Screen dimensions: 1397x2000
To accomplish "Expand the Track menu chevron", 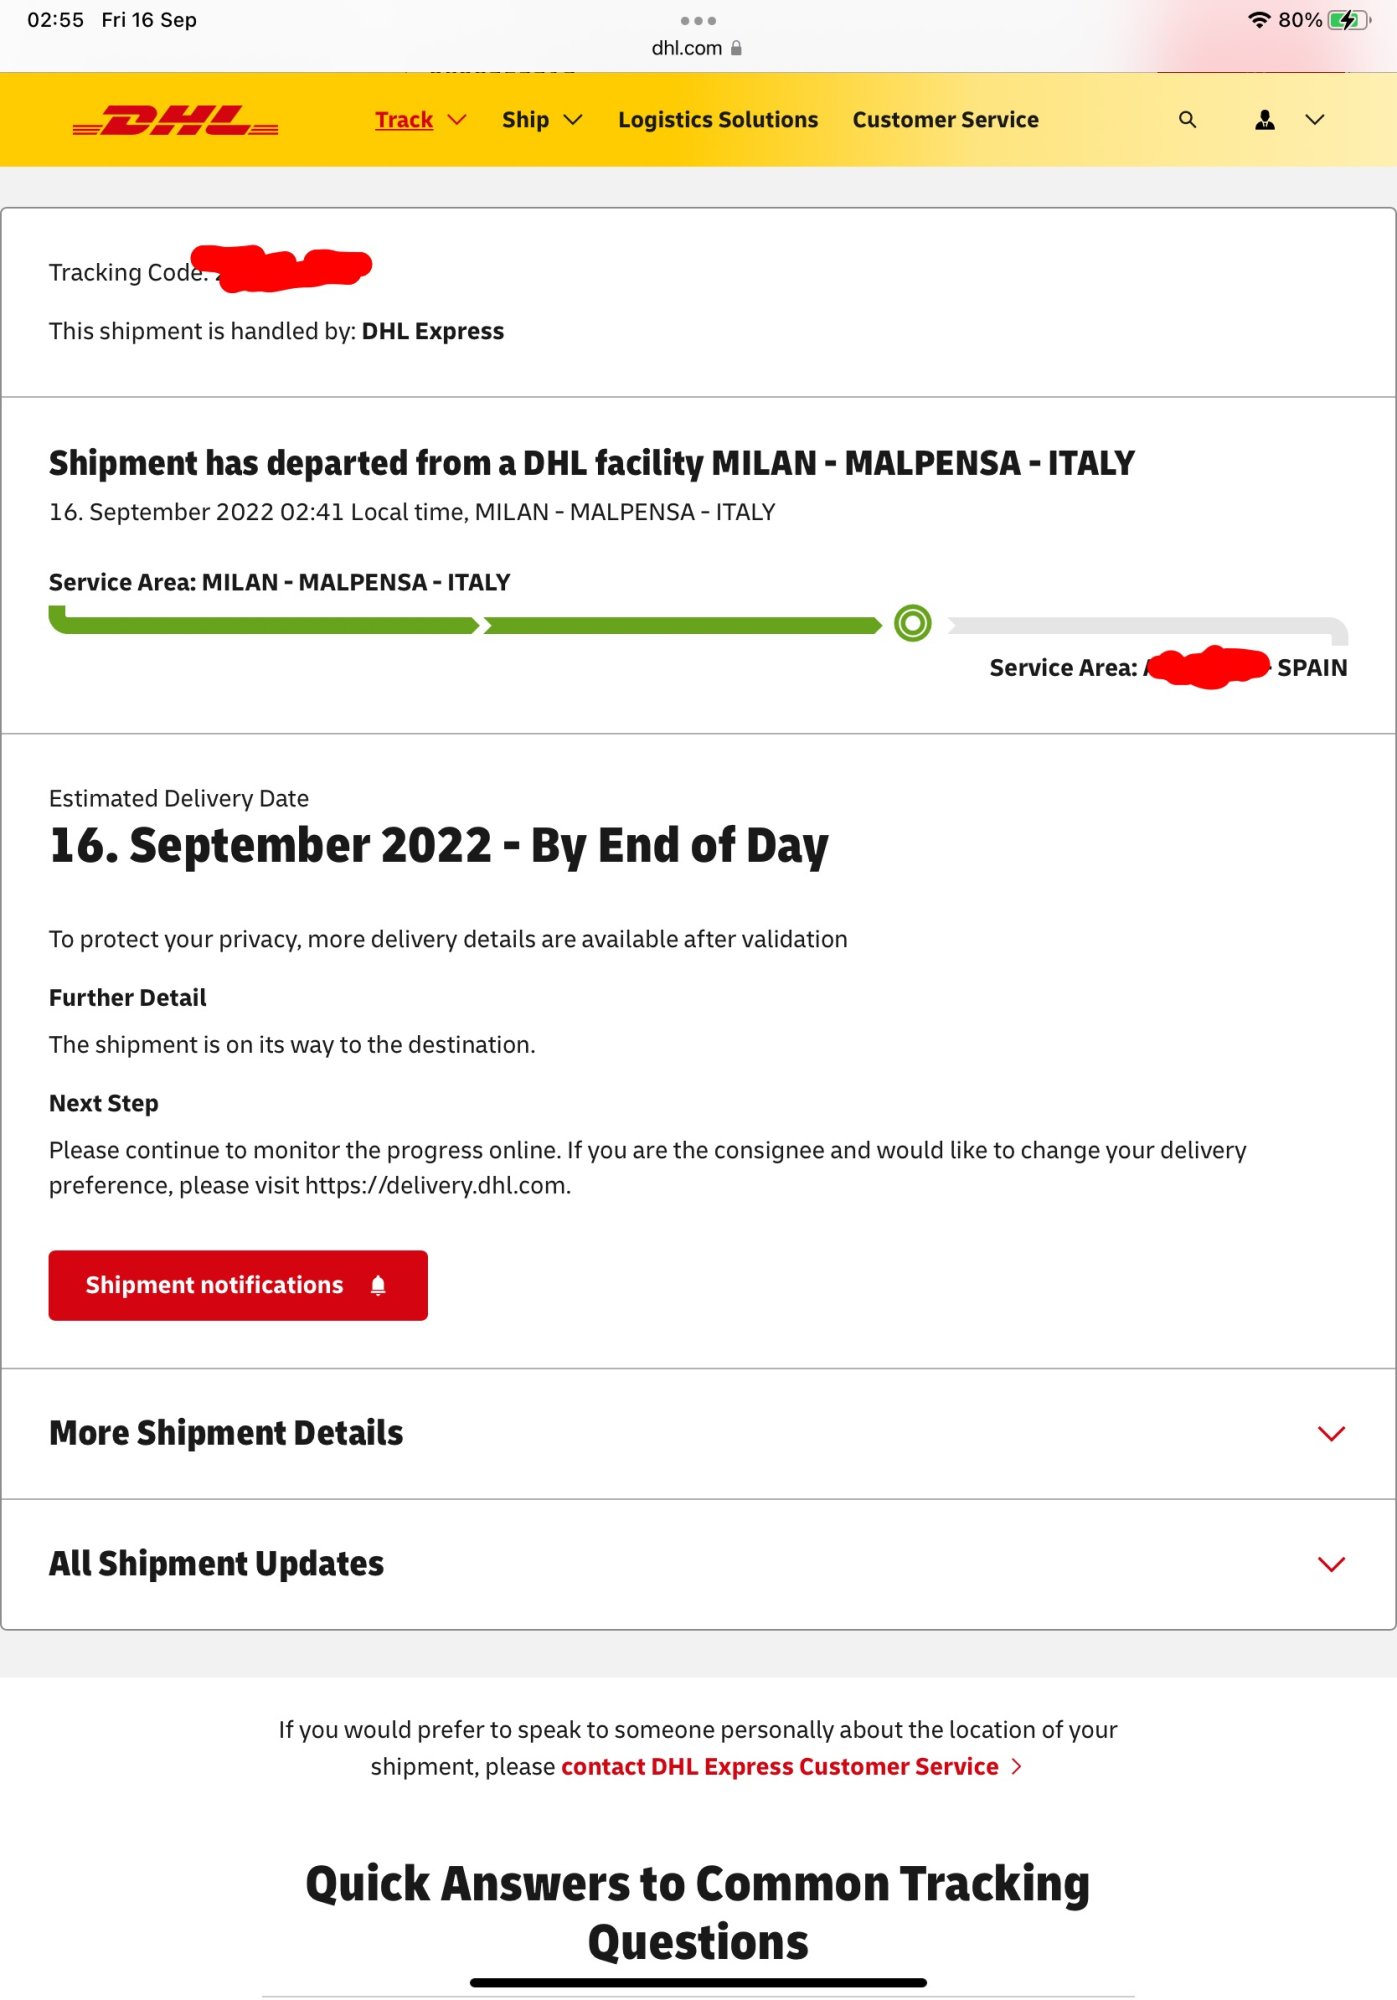I will point(457,120).
